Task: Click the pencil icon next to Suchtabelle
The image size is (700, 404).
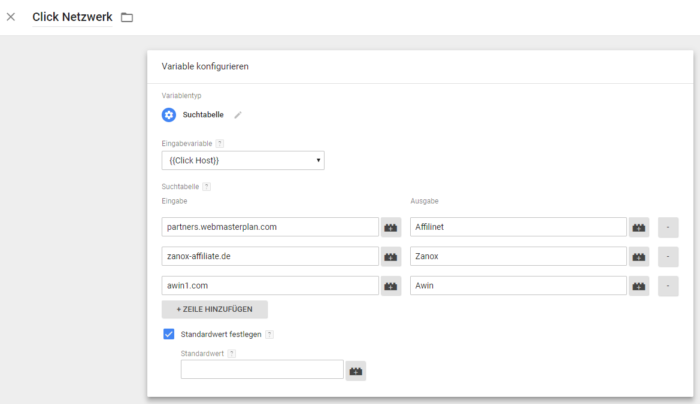Action: pos(238,115)
